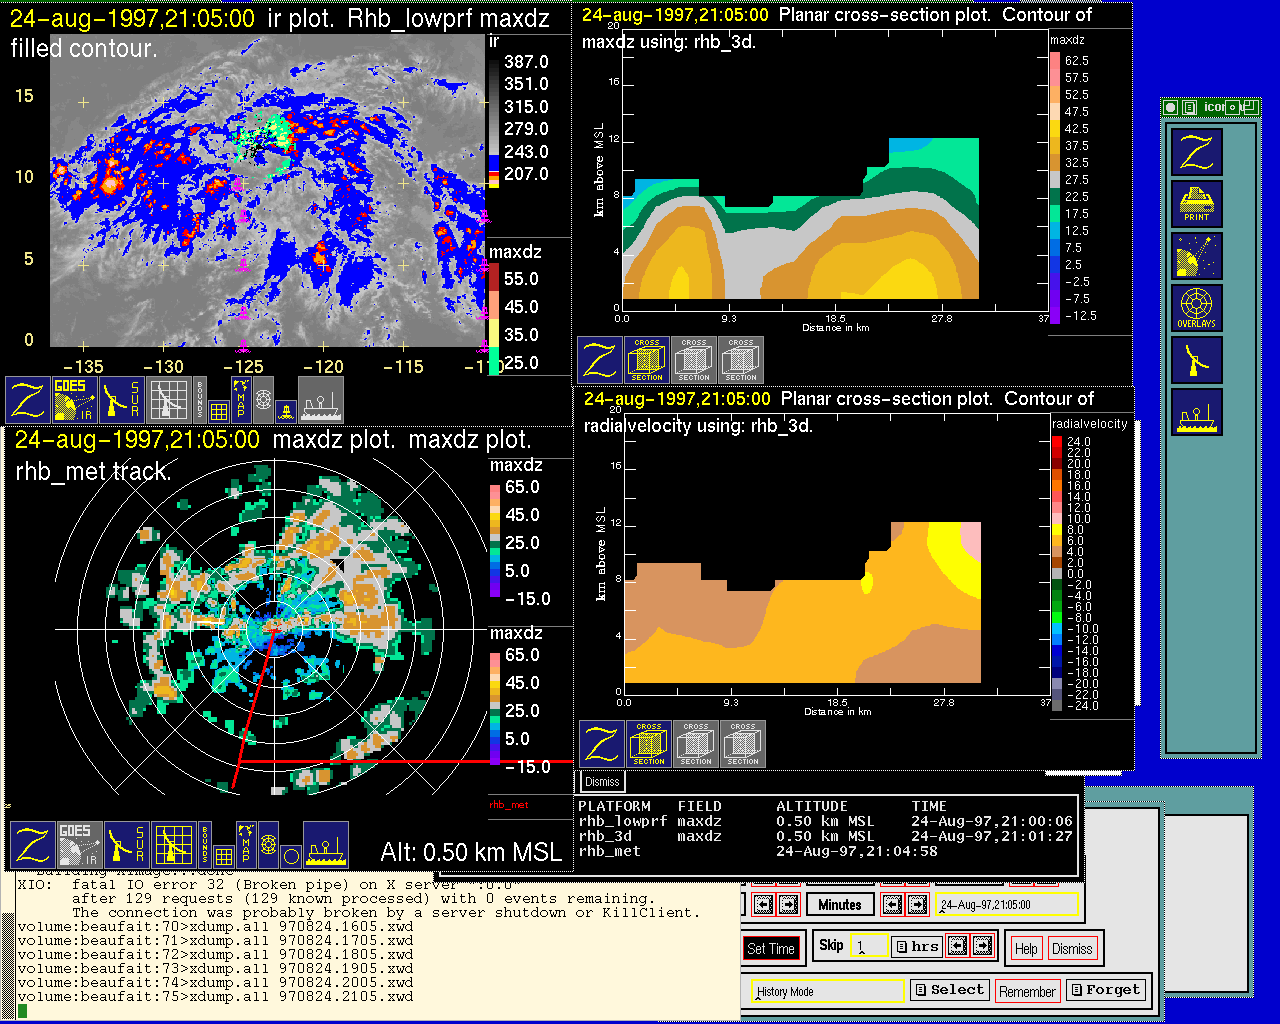
Task: Open the hrs units dropdown next to Skip
Action: 916,946
